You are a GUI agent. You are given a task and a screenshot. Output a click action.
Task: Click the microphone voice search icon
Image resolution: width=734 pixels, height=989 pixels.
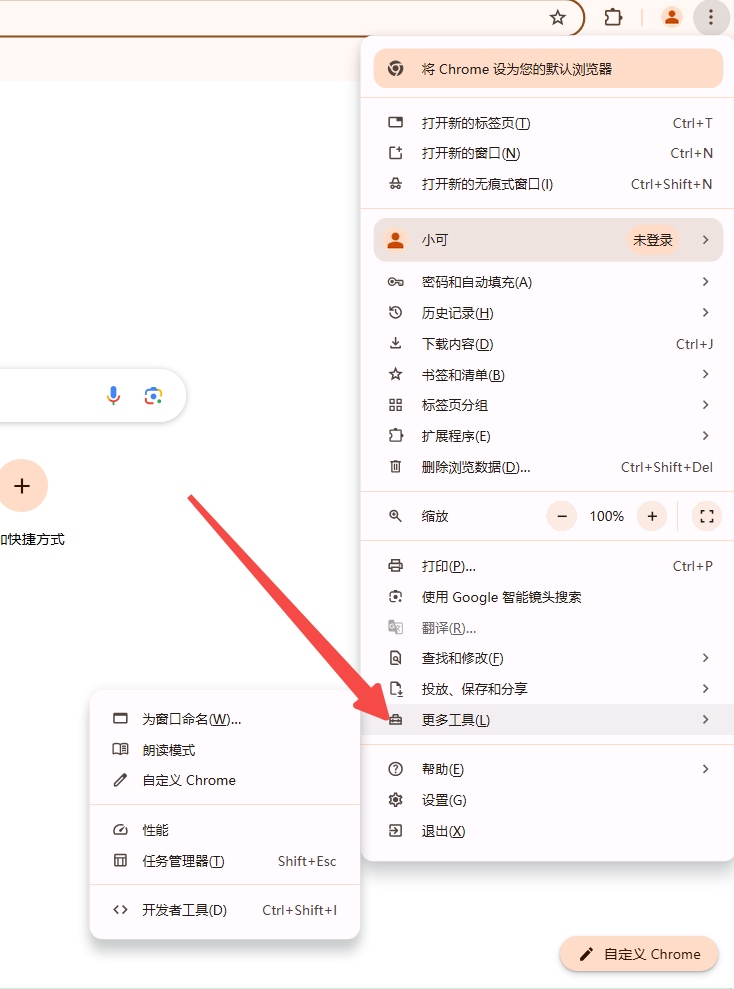tap(114, 395)
